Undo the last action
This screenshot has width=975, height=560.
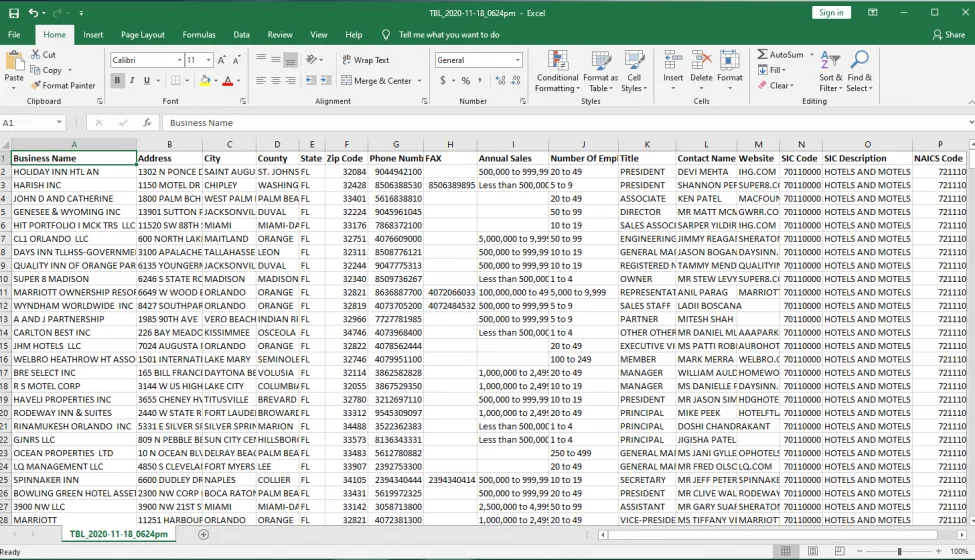tap(33, 12)
